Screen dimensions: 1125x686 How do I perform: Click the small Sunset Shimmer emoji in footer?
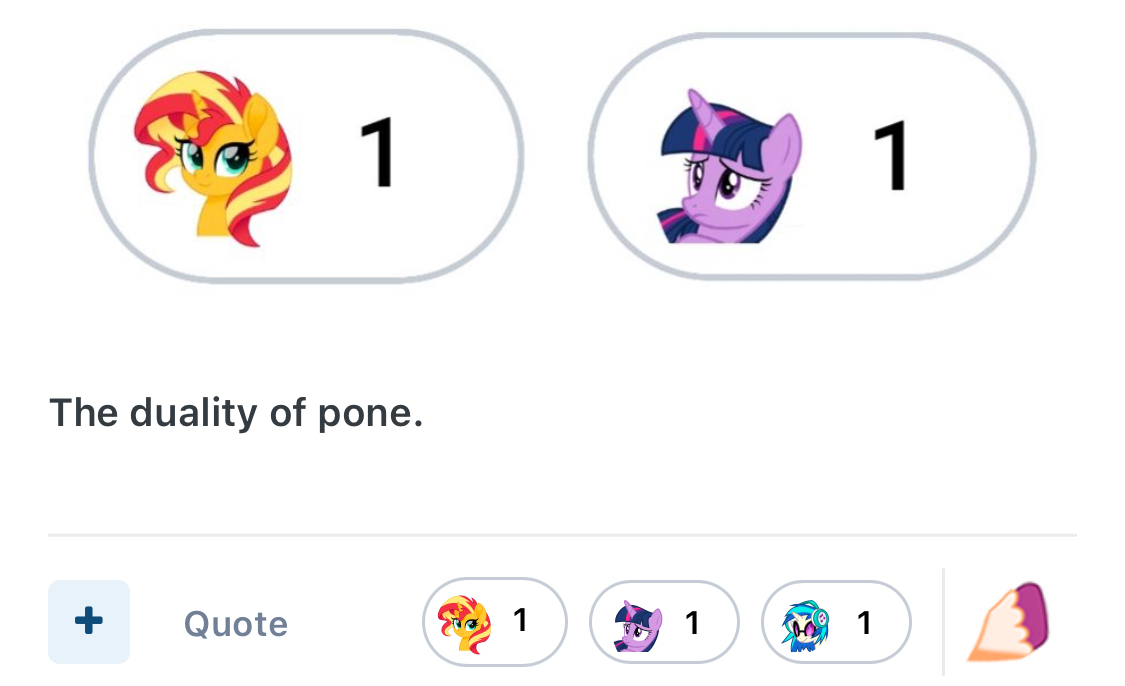click(464, 624)
